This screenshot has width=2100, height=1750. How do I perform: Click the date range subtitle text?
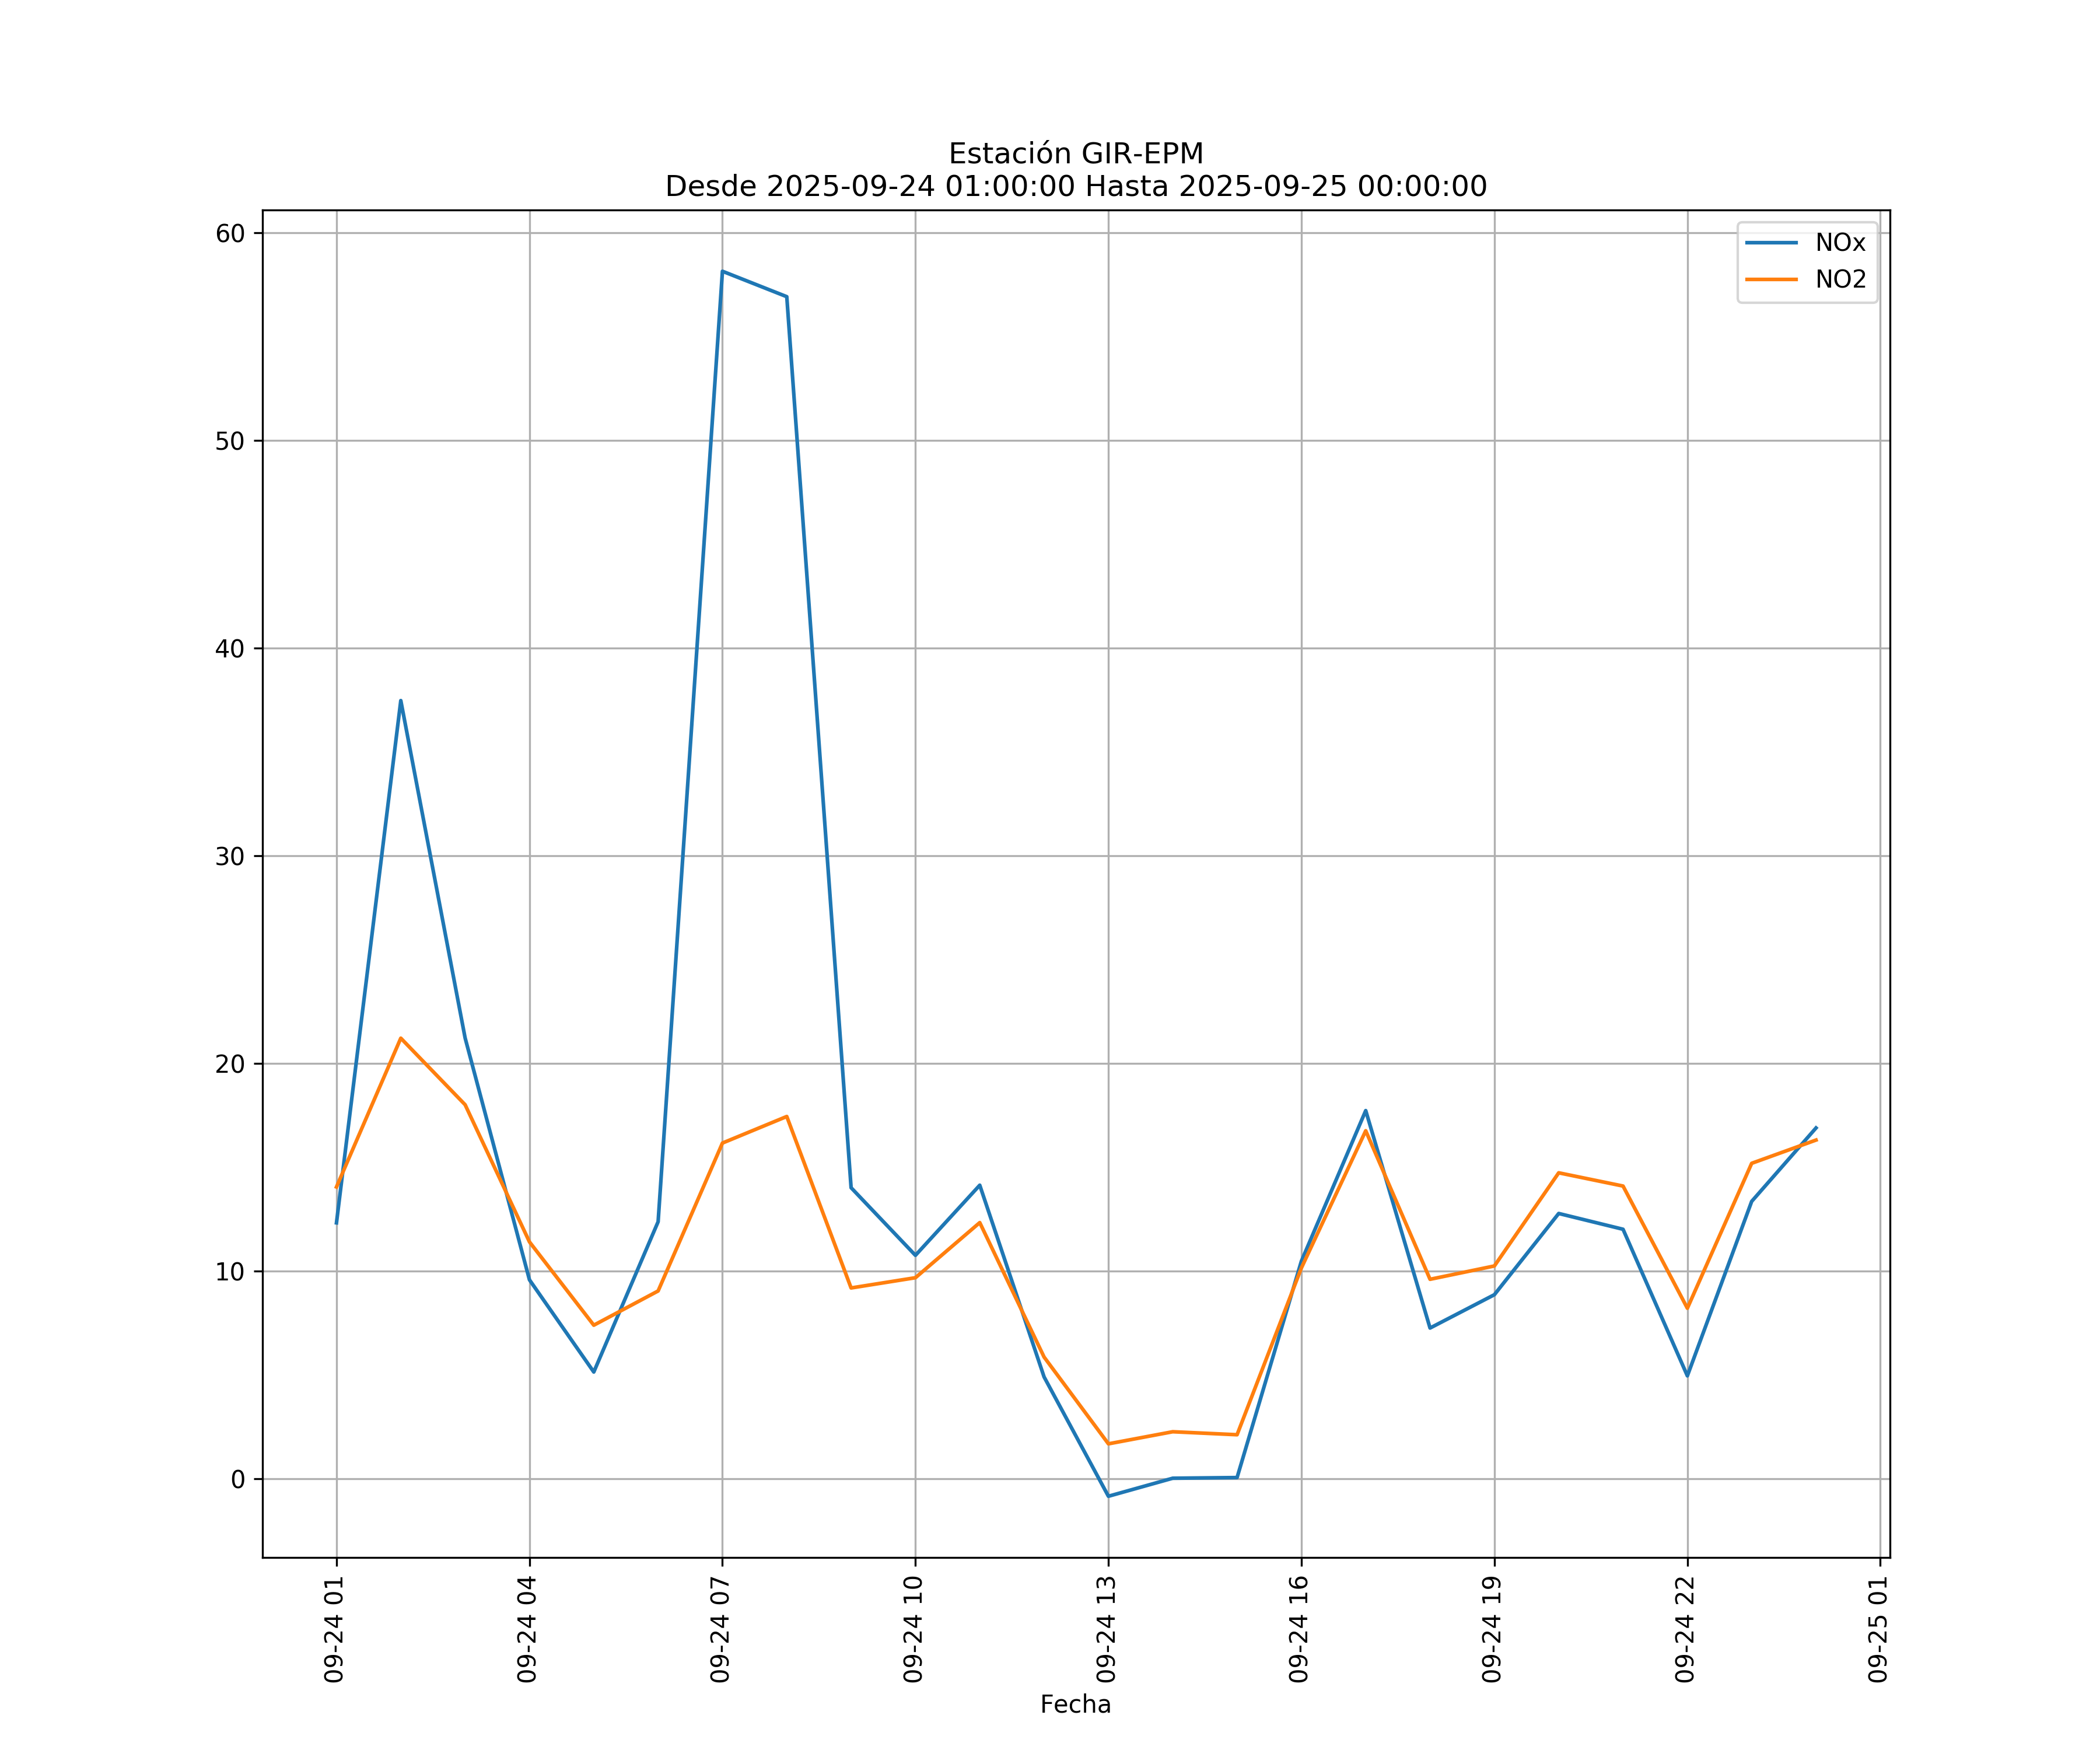tap(1075, 187)
